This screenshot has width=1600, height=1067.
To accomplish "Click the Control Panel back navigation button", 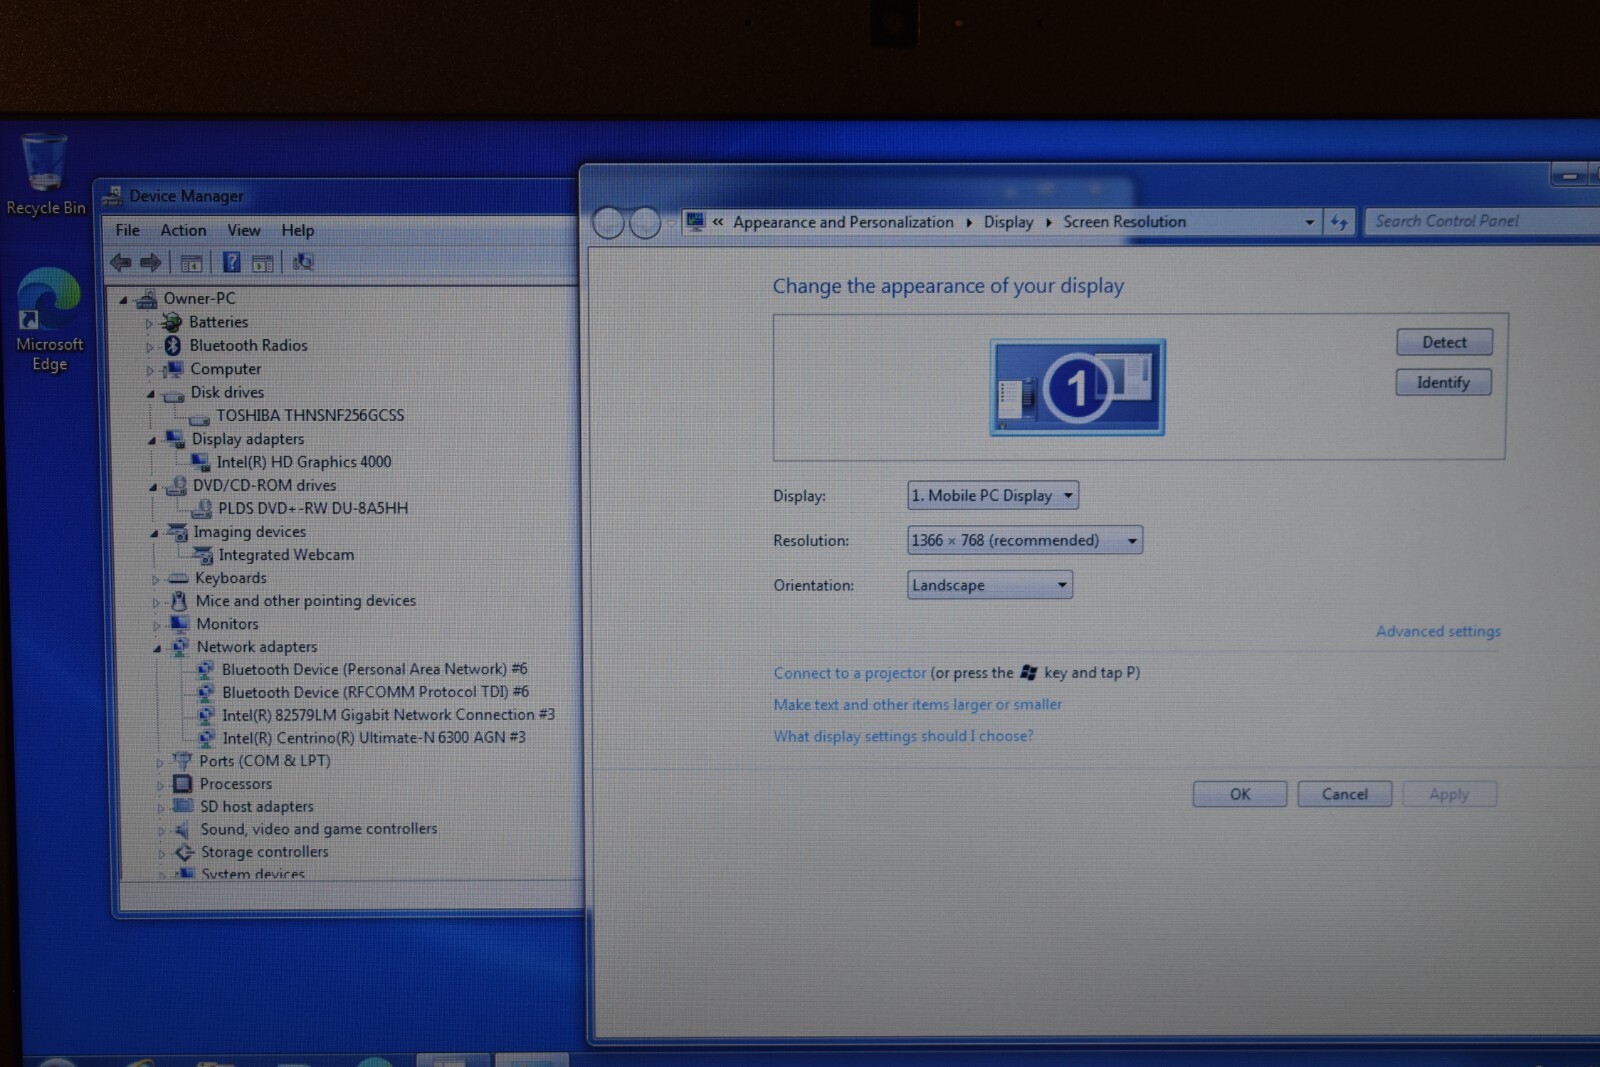I will tap(608, 223).
